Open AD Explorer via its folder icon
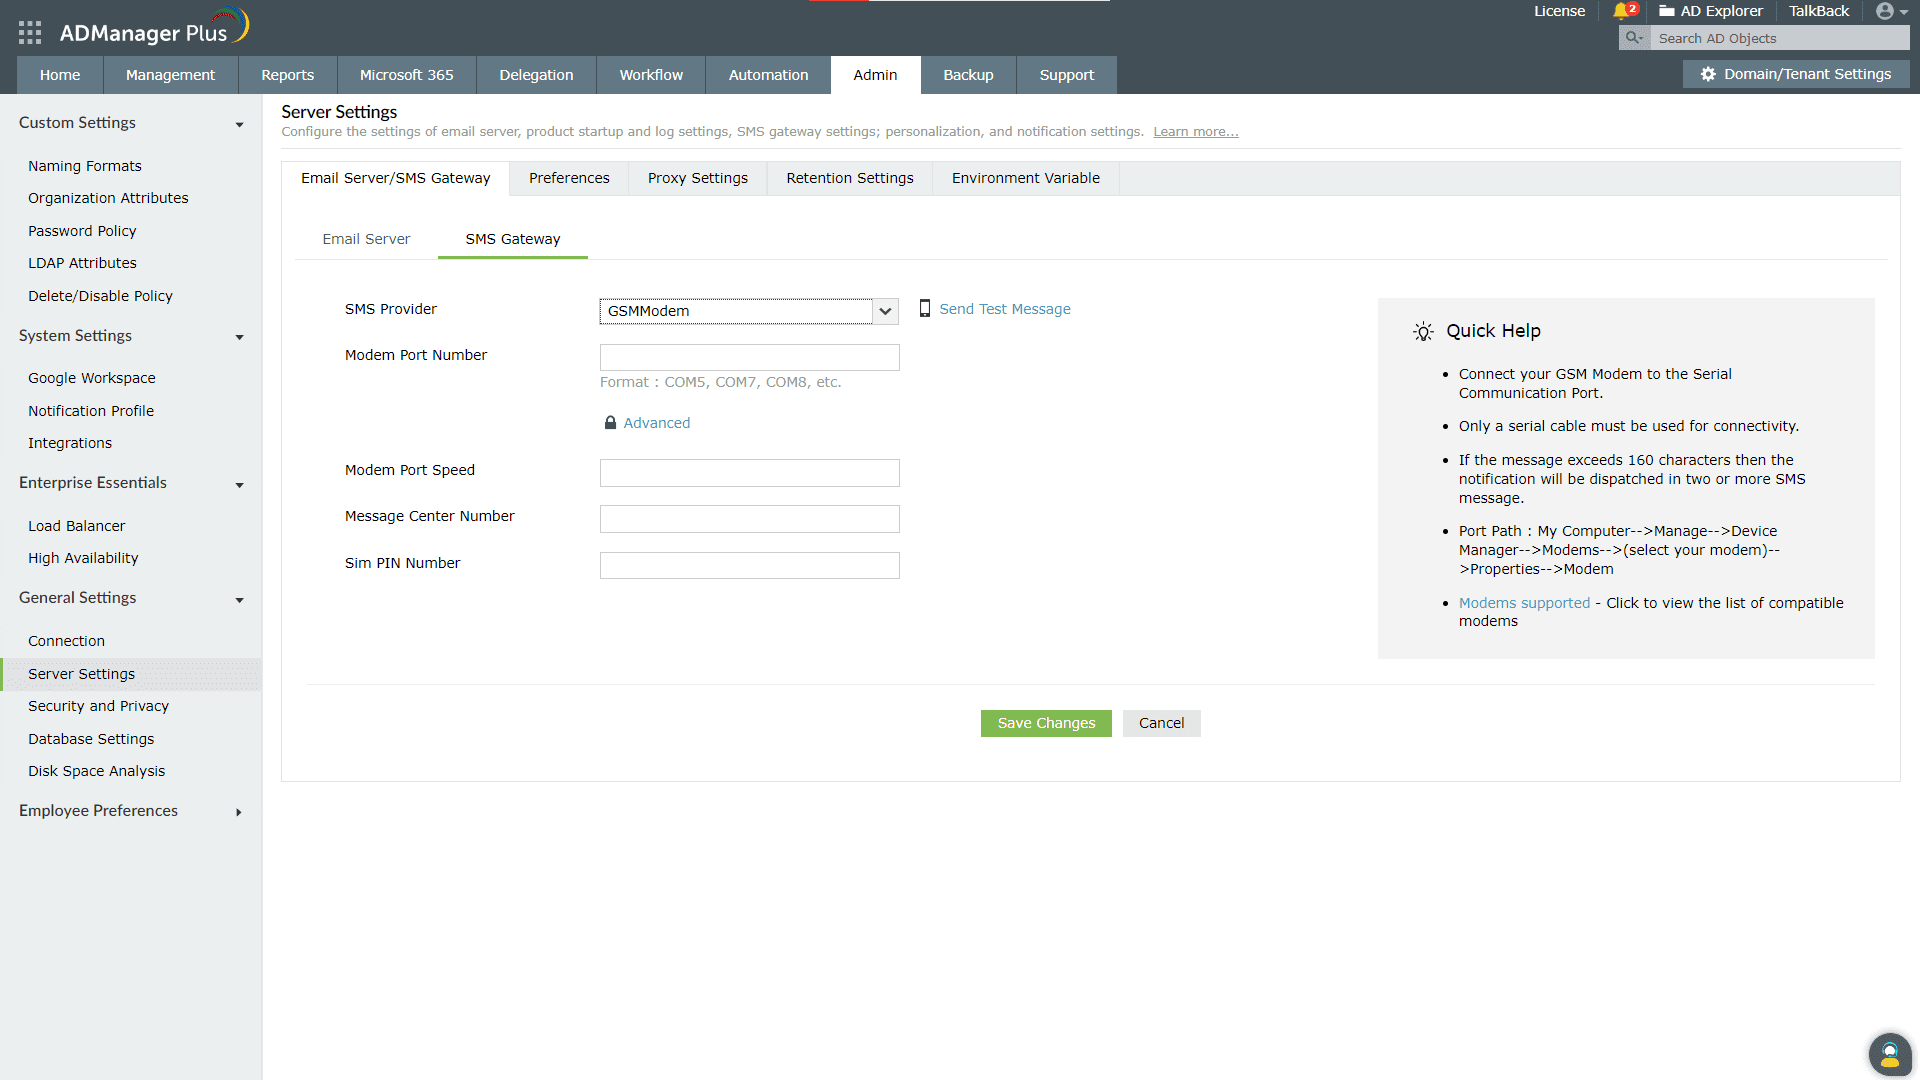The width and height of the screenshot is (1920, 1080). point(1665,11)
